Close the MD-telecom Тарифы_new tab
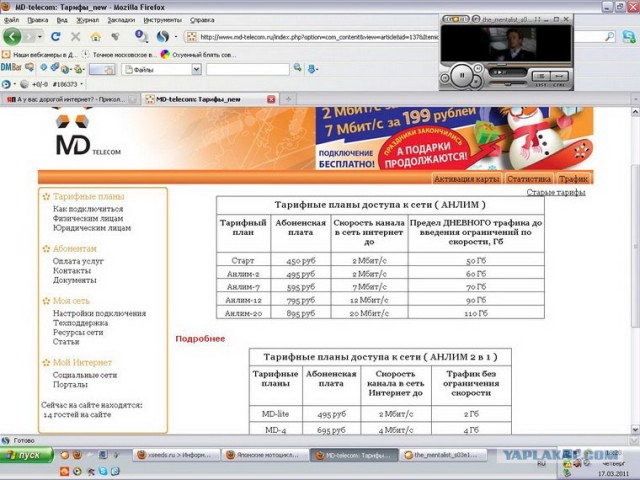This screenshot has width=640, height=480. click(271, 99)
